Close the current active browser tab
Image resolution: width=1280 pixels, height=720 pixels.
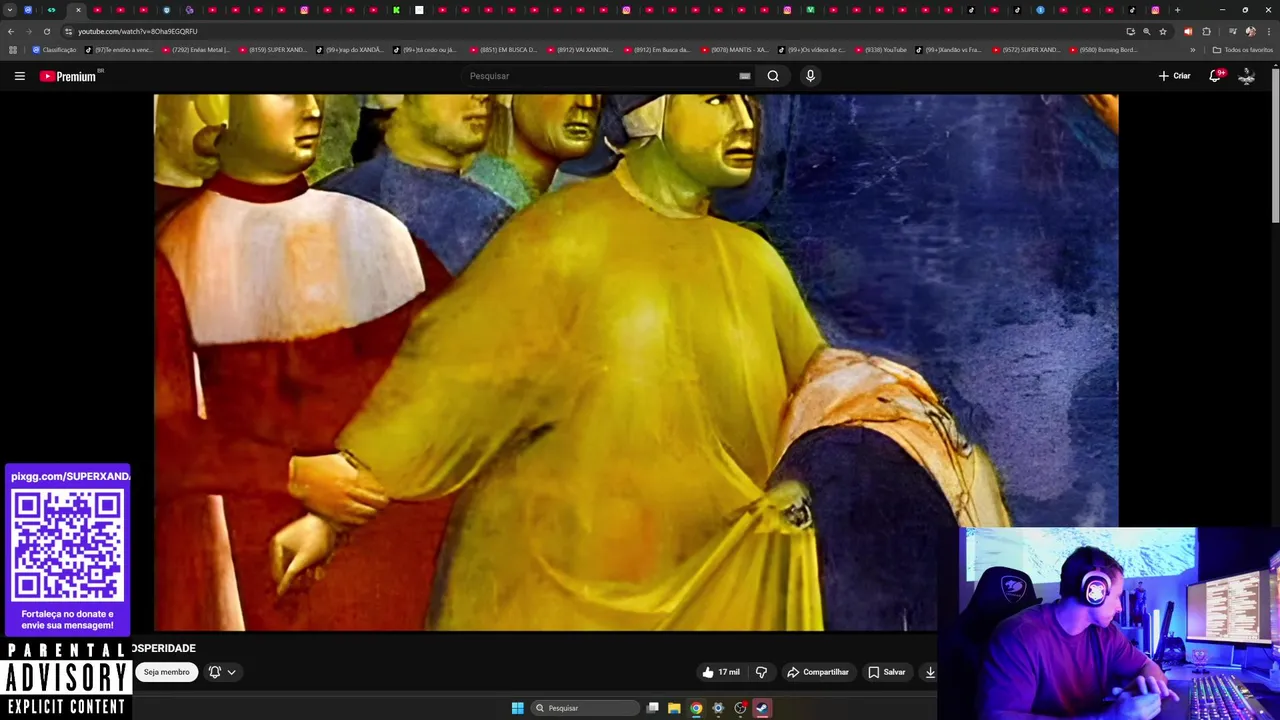78,10
